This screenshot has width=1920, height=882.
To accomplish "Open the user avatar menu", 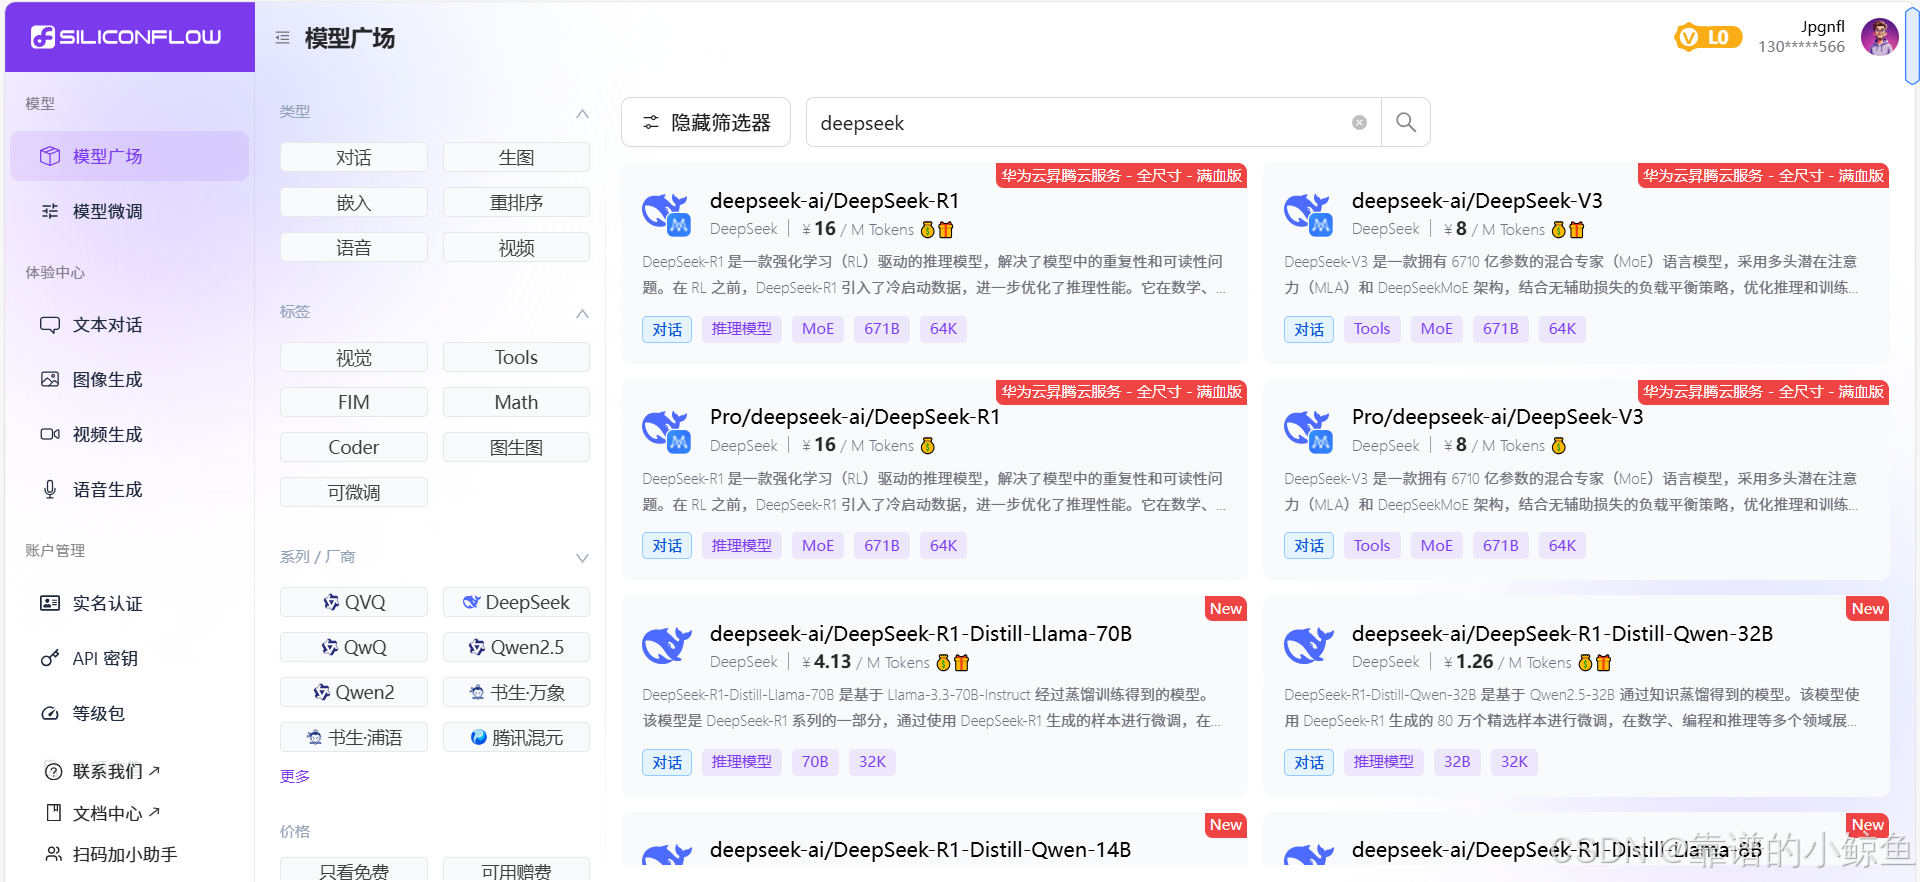I will tap(1879, 37).
